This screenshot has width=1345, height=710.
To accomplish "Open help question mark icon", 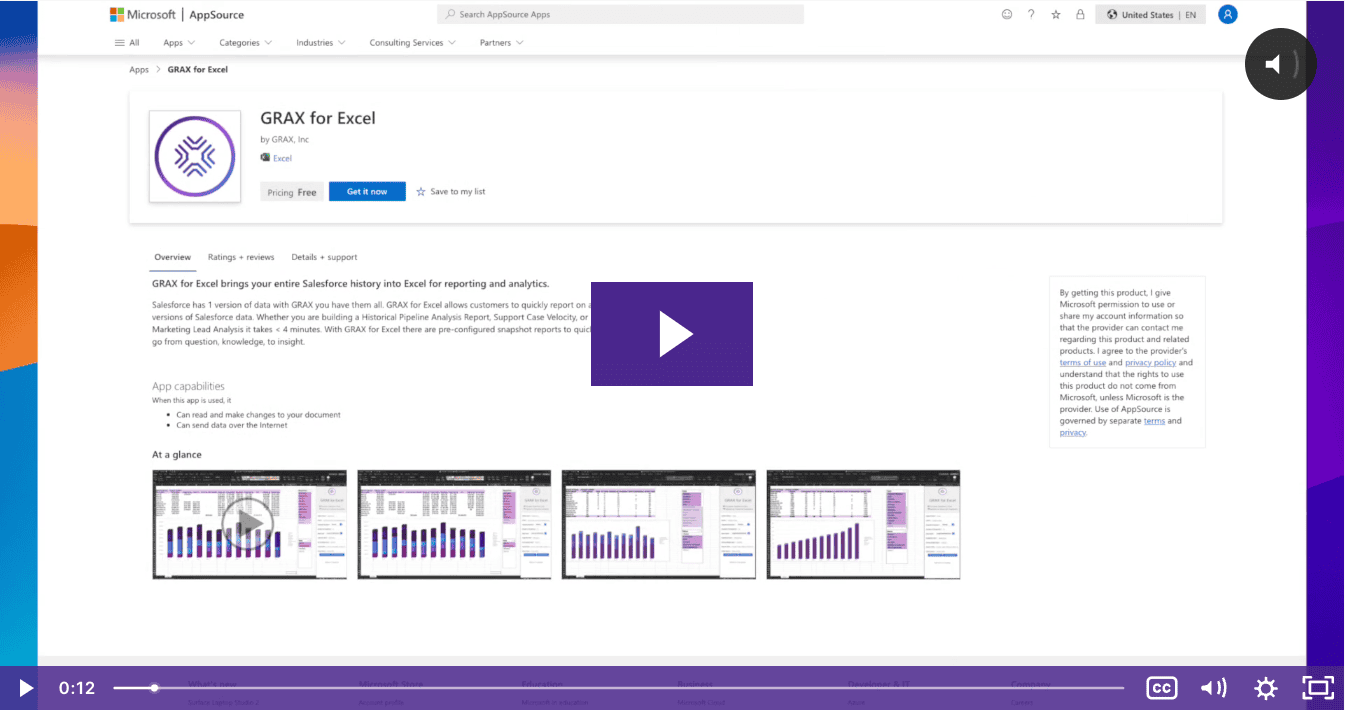I will point(1031,14).
